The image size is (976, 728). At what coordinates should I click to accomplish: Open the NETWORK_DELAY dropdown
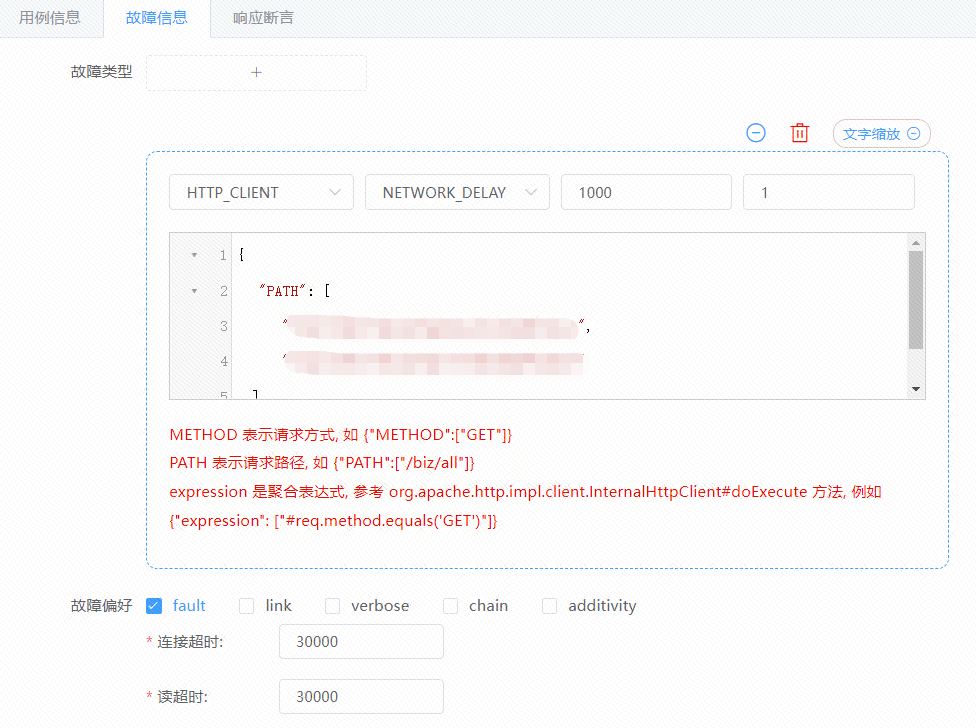point(458,192)
